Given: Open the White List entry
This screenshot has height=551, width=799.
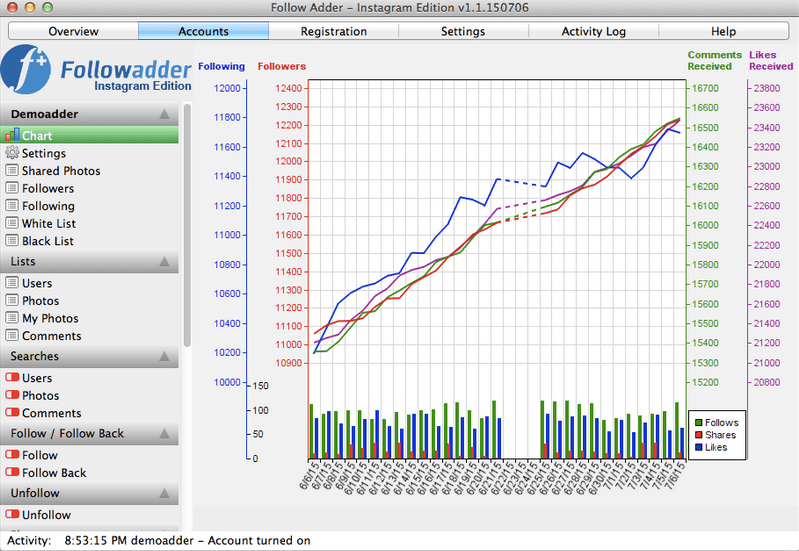Looking at the screenshot, I should (89, 223).
